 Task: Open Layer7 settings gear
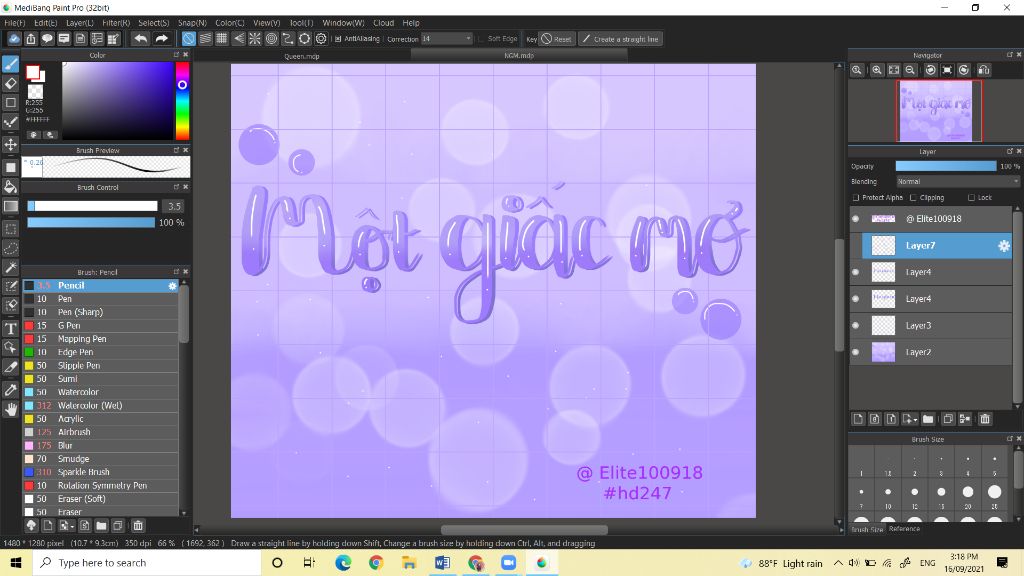(x=1004, y=246)
